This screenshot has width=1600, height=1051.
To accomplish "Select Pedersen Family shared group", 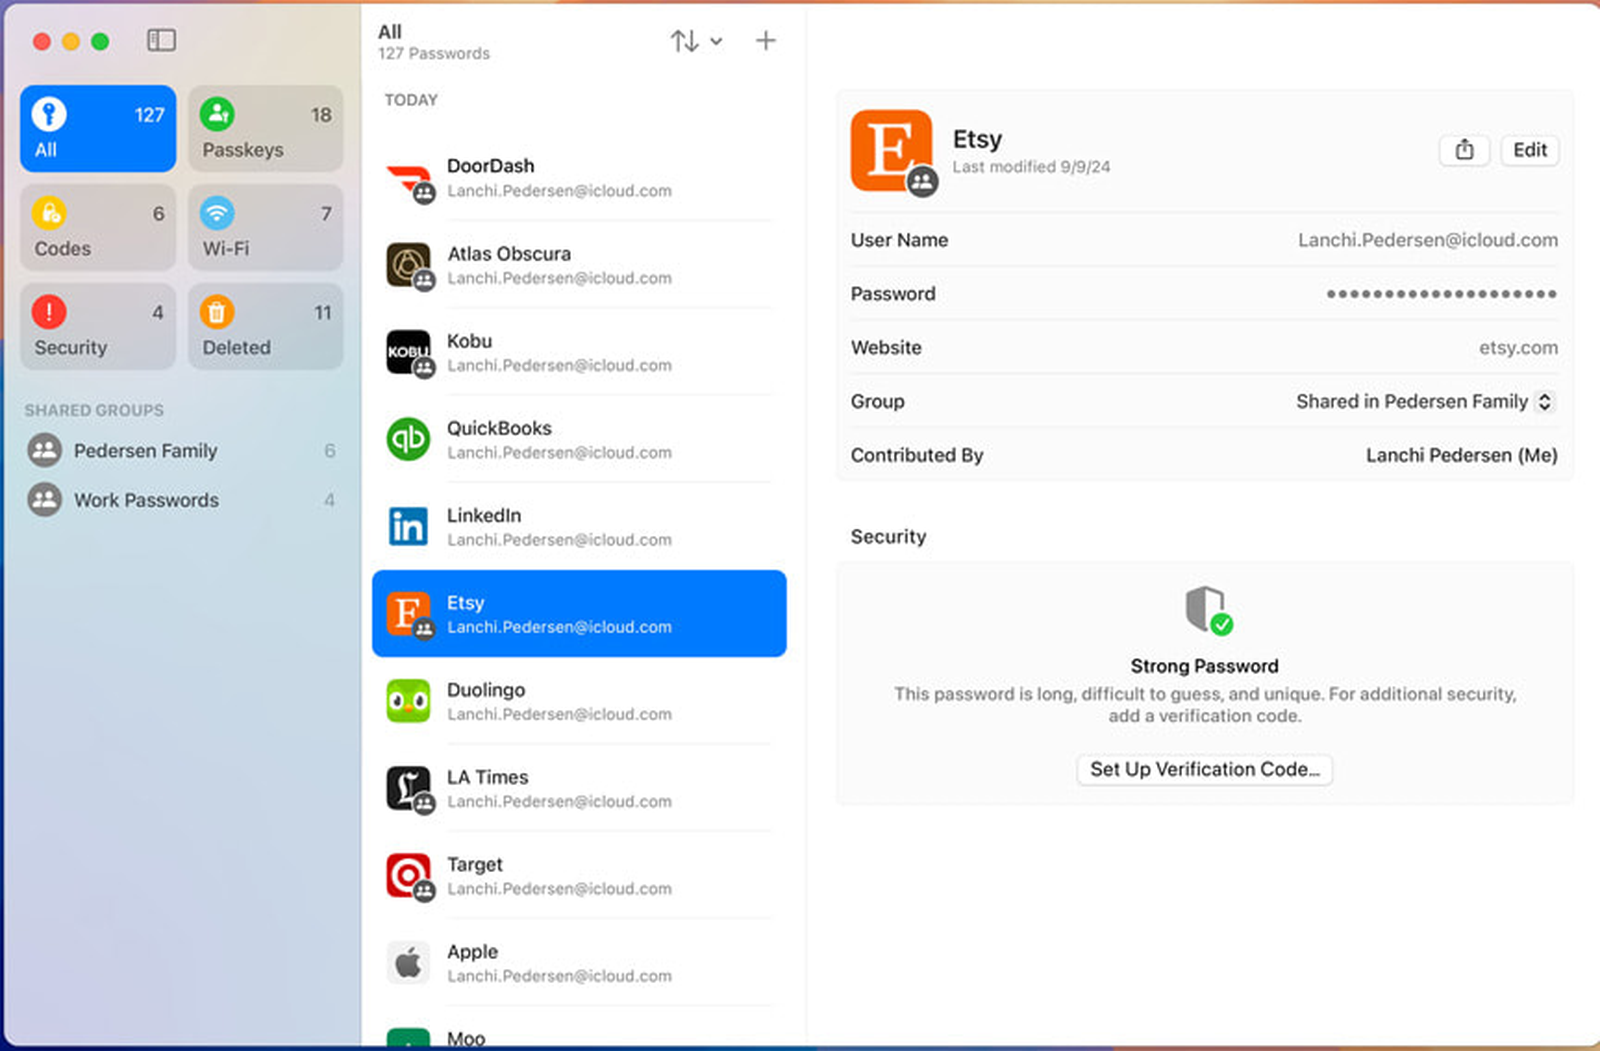I will pos(181,451).
